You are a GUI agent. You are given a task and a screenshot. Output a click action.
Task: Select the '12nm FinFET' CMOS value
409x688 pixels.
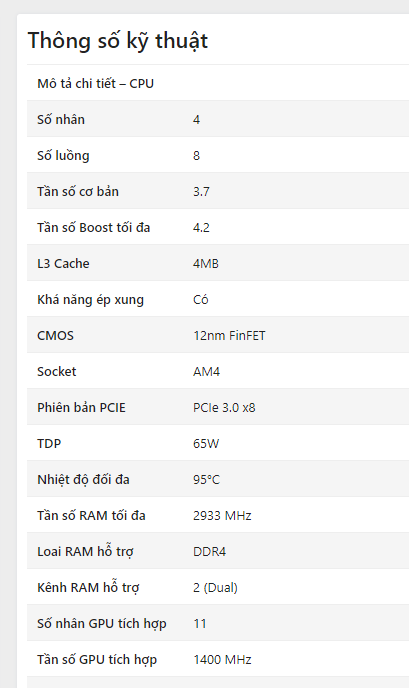coord(229,336)
